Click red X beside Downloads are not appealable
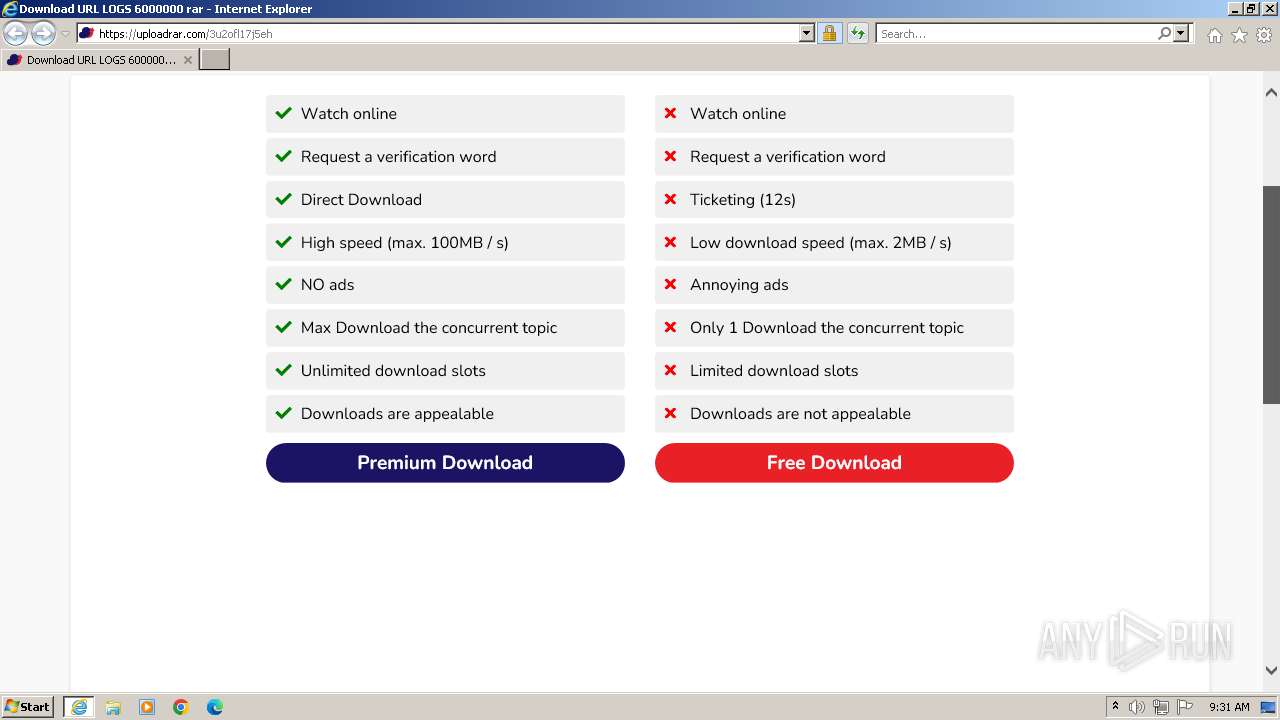This screenshot has width=1280, height=720. tap(670, 413)
